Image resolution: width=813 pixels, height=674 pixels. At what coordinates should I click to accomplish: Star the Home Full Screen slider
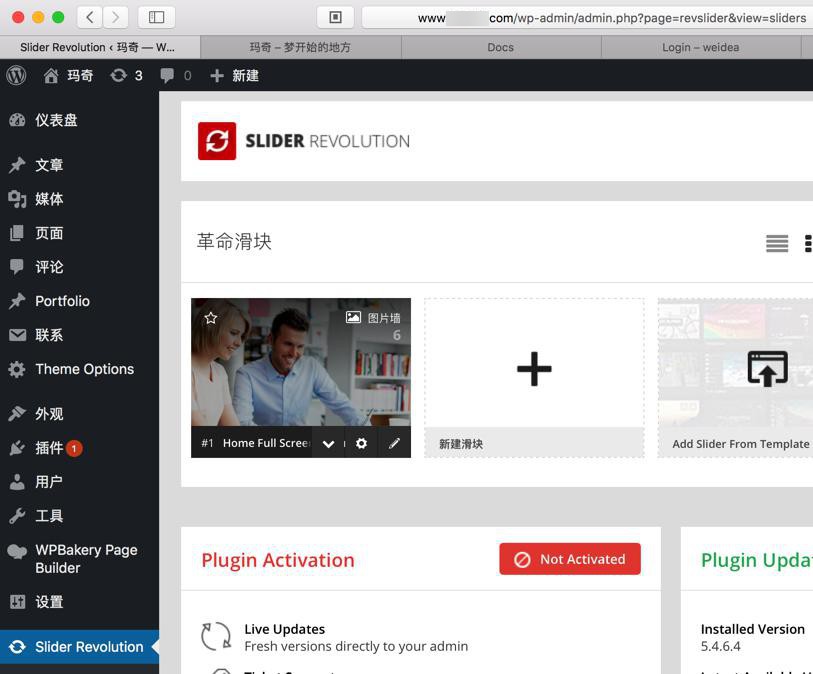pos(211,318)
